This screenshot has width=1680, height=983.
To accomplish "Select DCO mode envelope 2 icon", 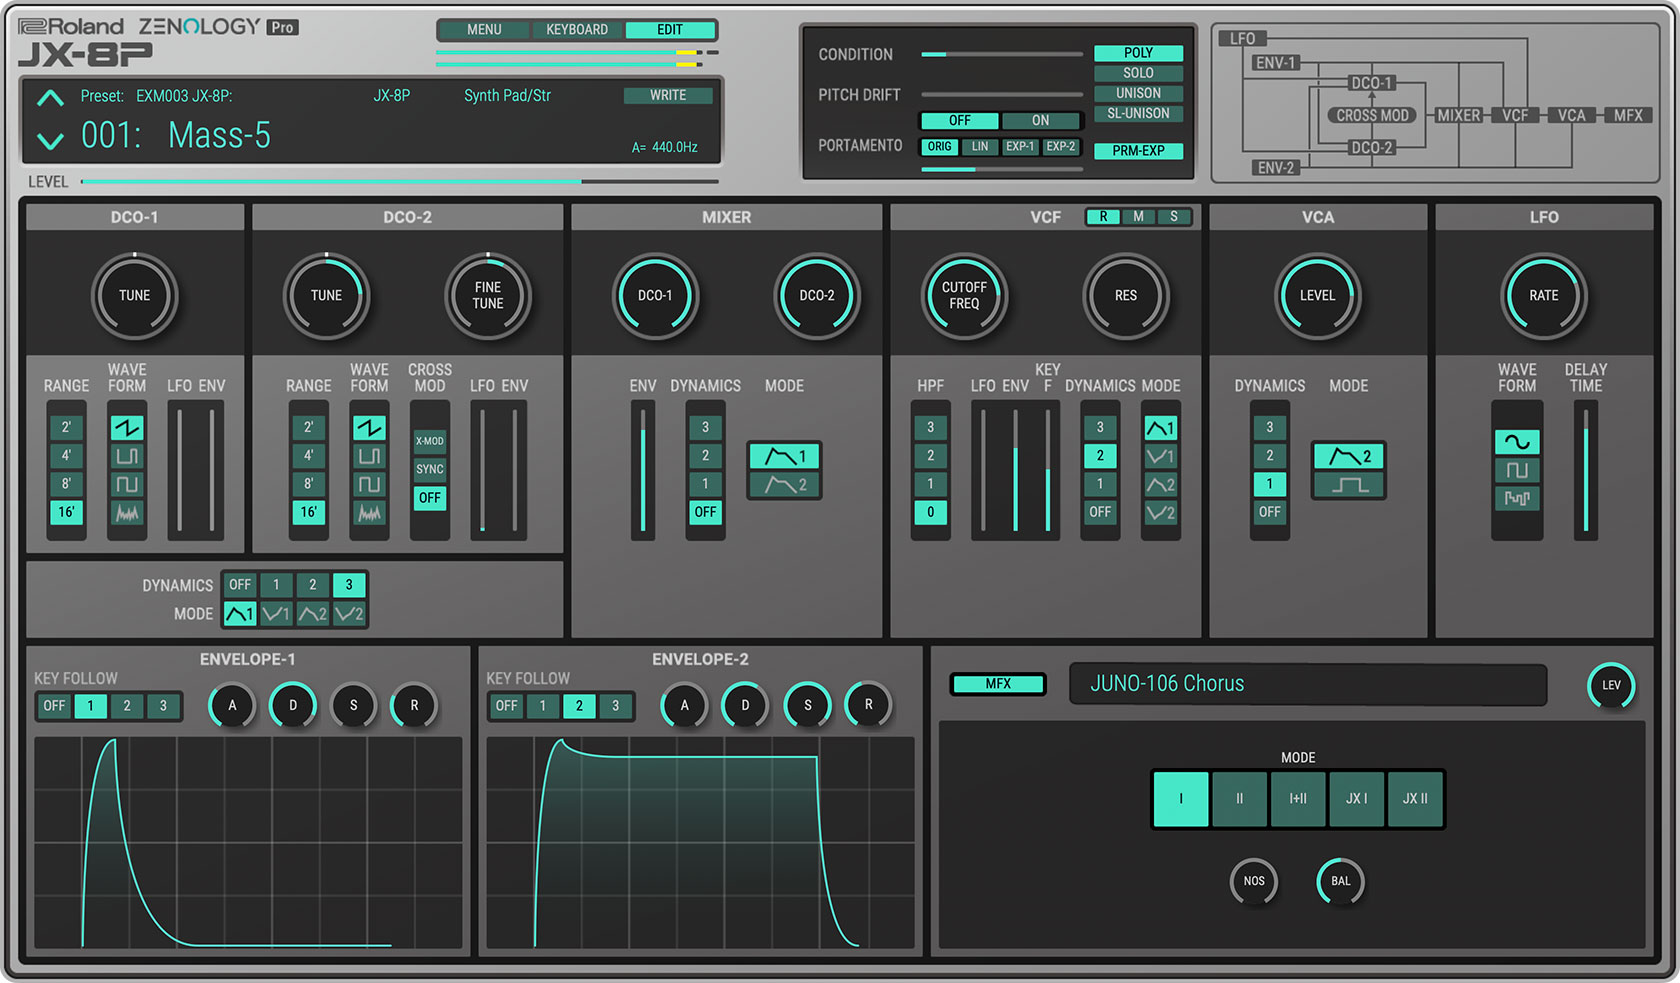I will click(x=312, y=613).
